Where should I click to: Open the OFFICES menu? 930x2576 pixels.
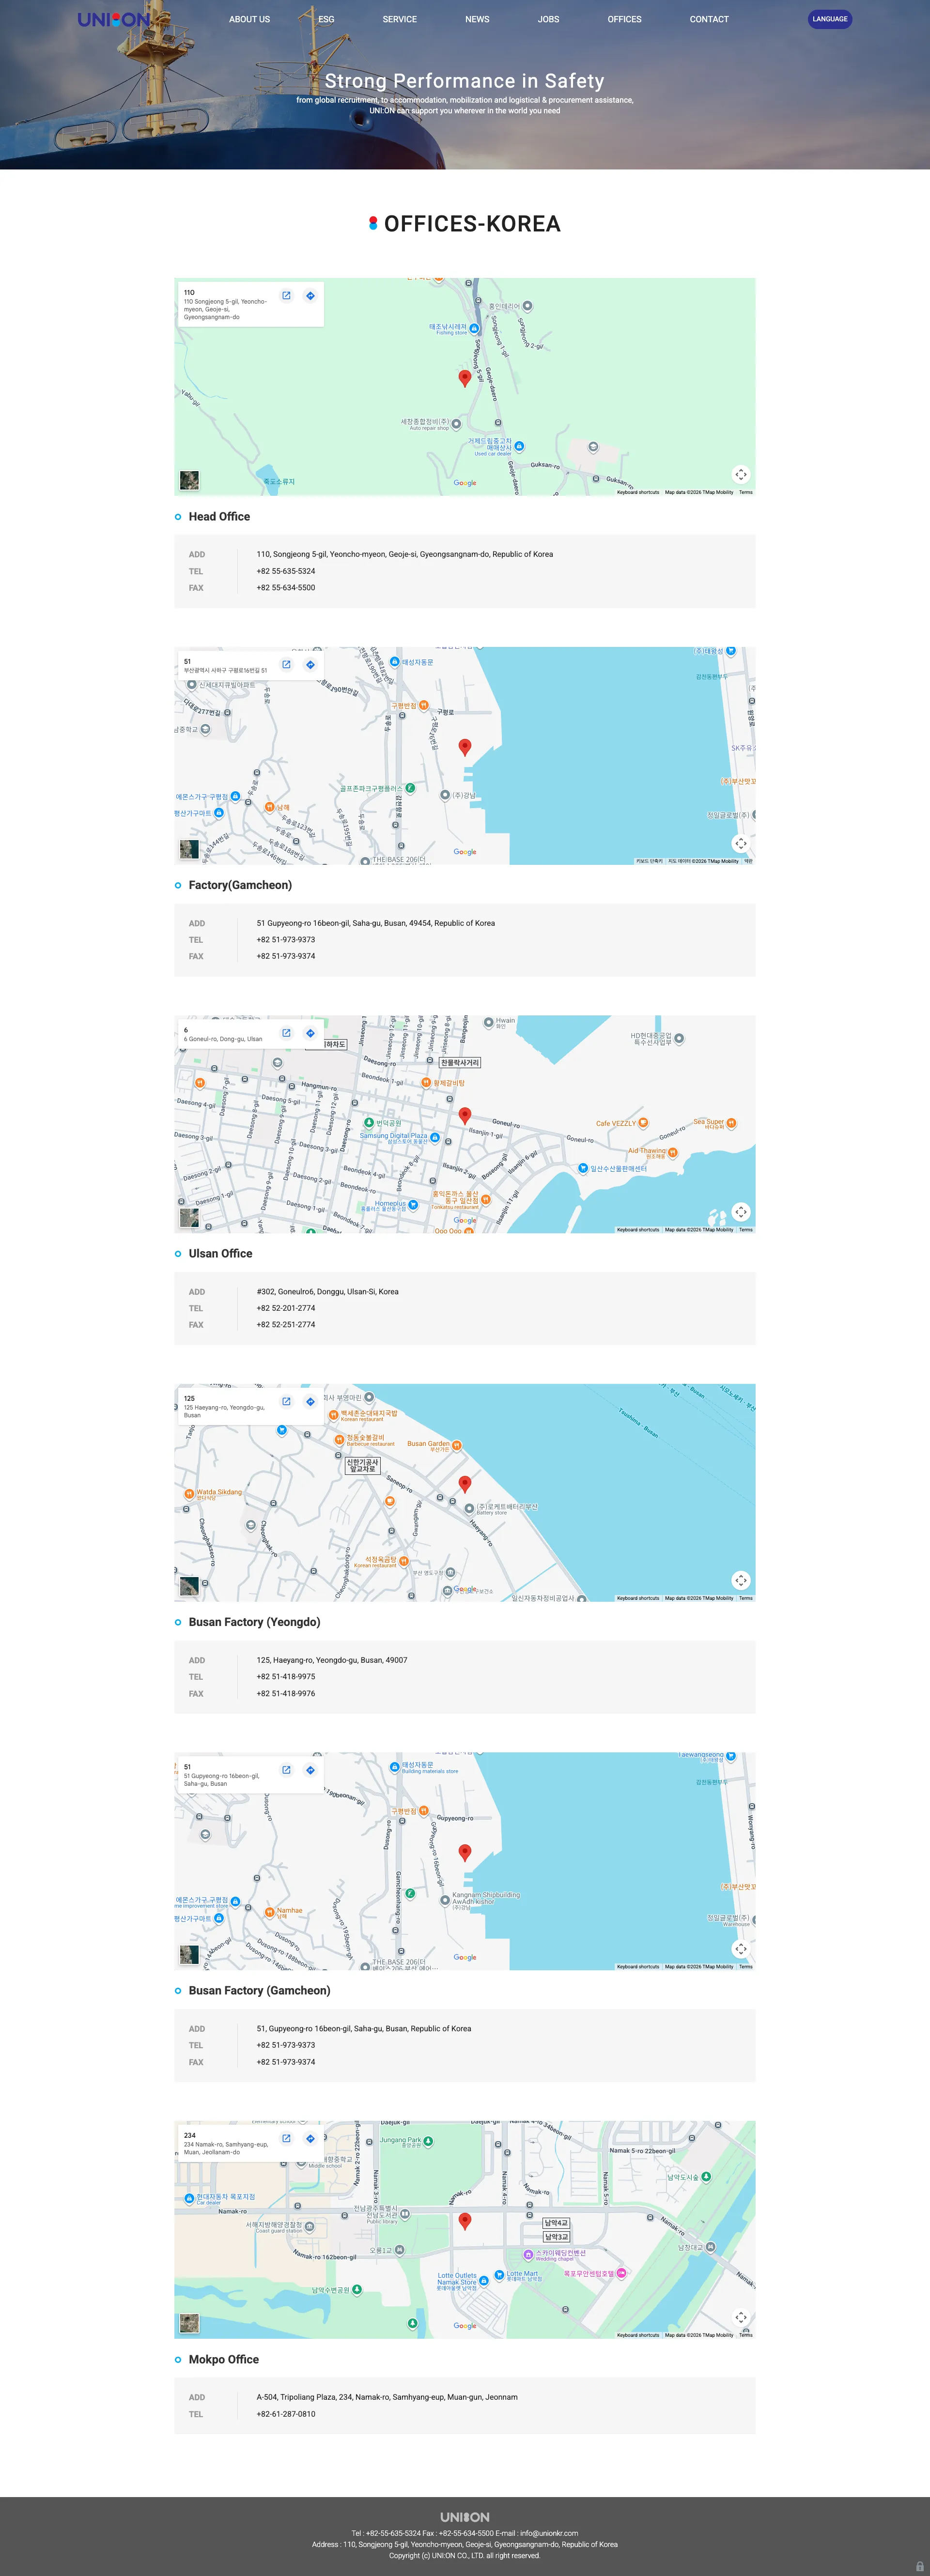tap(624, 19)
